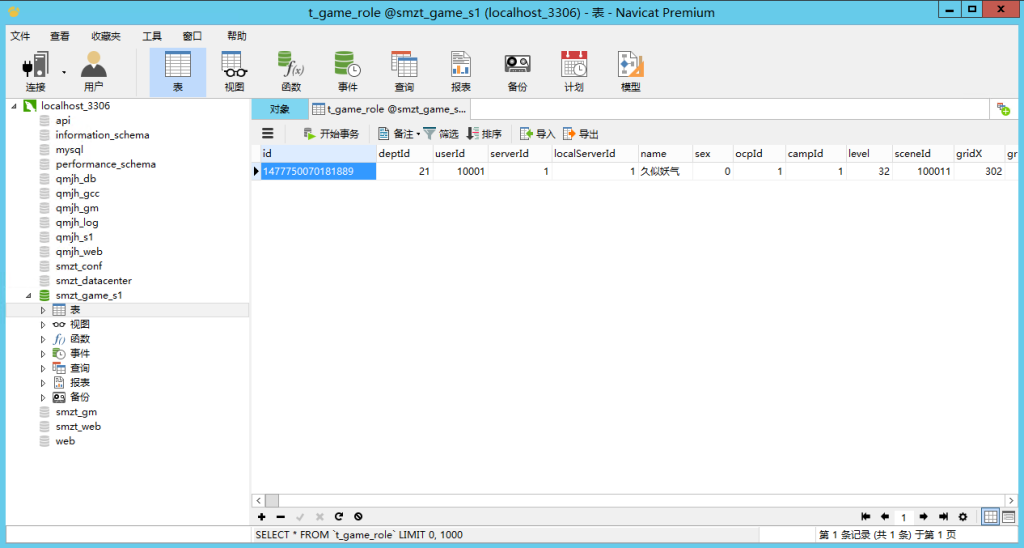Screen dimensions: 1024x548
Task: Select the api database
Action: [63, 120]
